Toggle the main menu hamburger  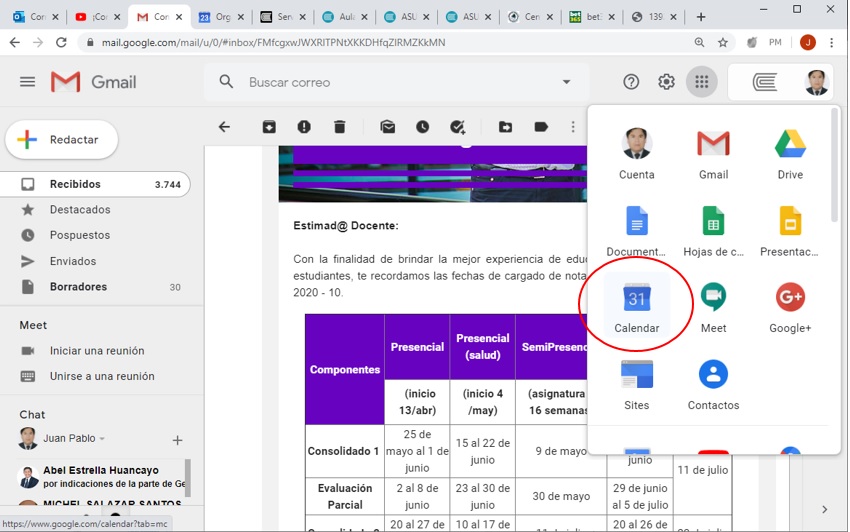pos(27,82)
